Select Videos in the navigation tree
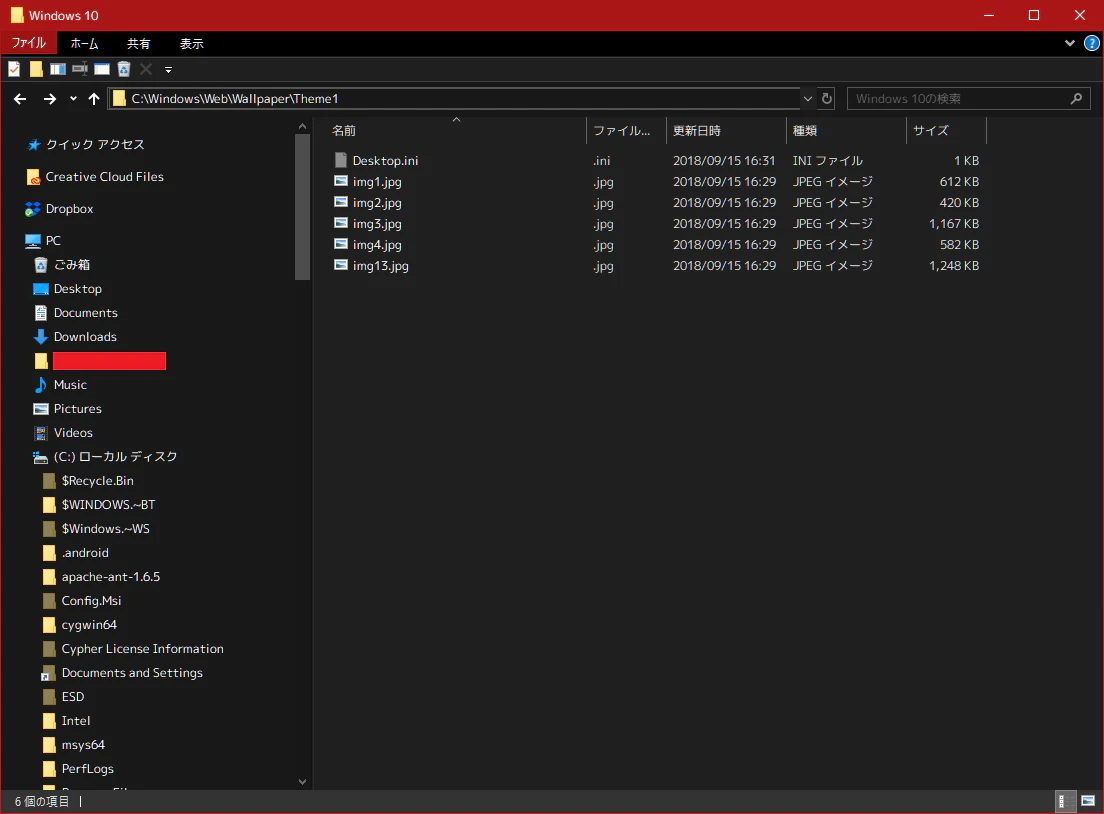 click(x=73, y=433)
